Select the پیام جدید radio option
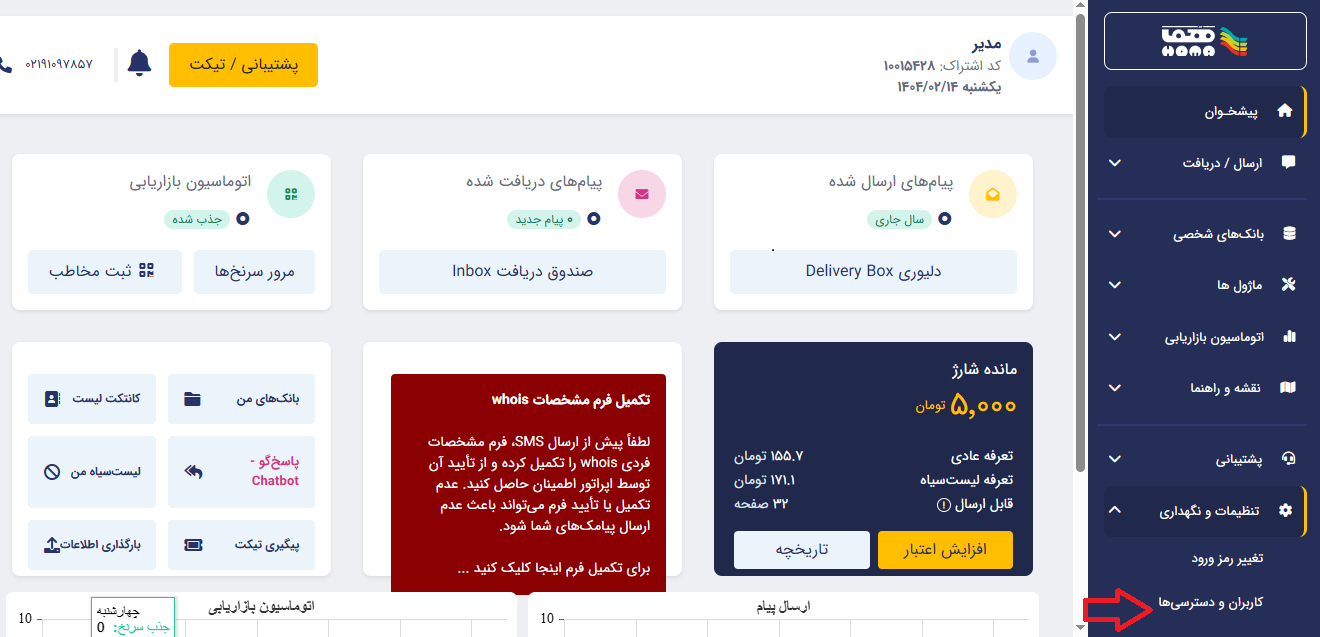 (x=594, y=219)
